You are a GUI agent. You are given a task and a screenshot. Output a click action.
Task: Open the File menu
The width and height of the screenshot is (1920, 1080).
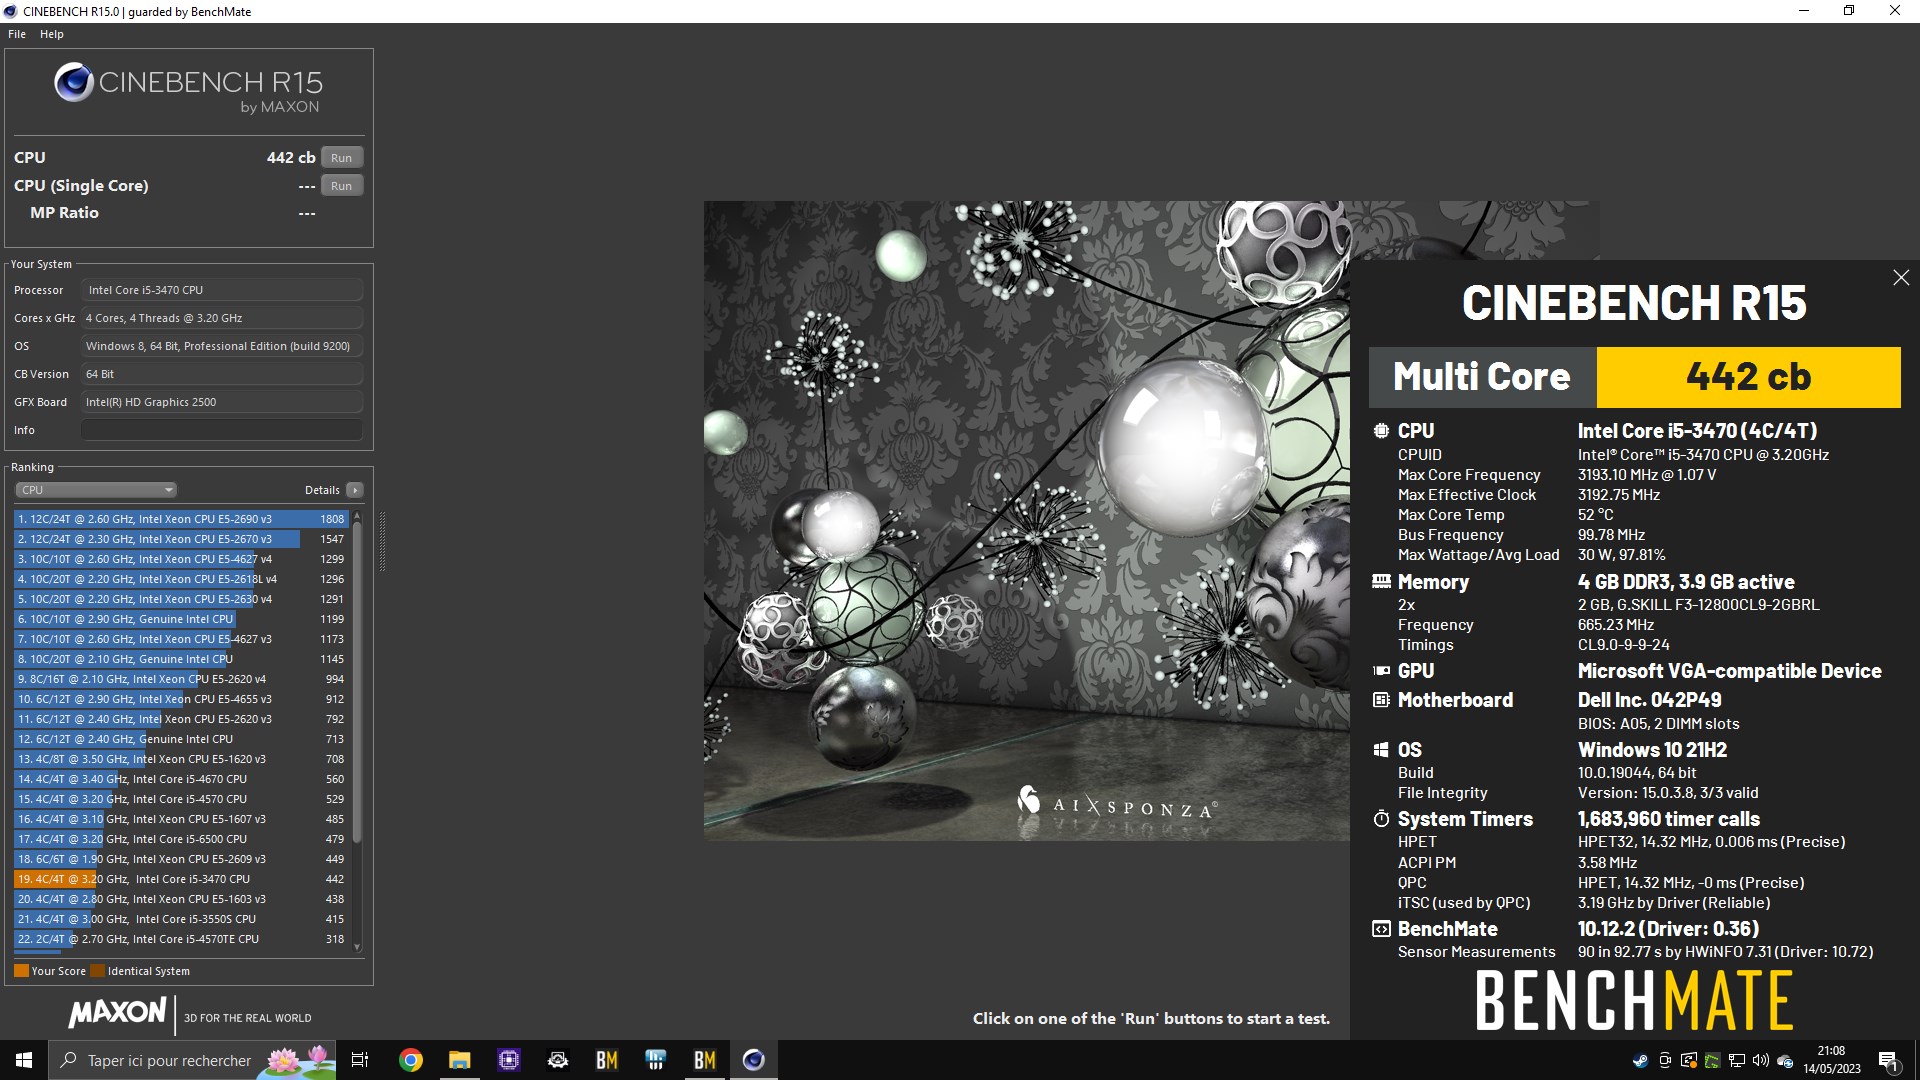pyautogui.click(x=17, y=34)
